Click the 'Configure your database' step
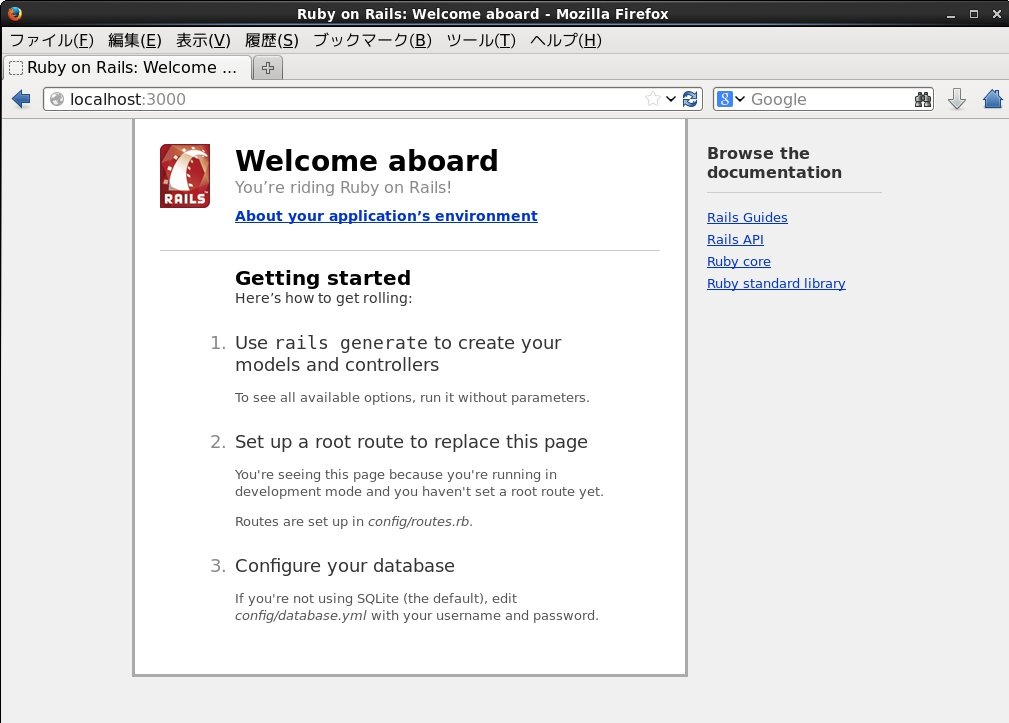The width and height of the screenshot is (1009, 723). pos(345,565)
